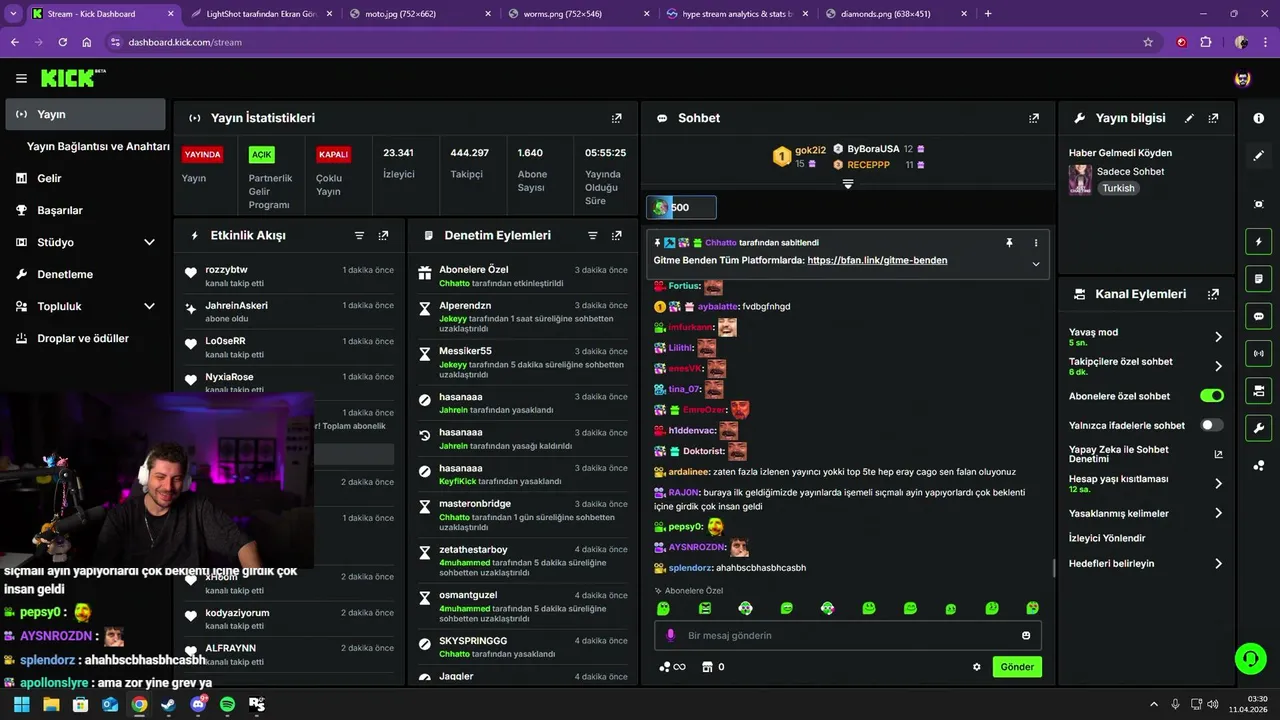Click the Bir mesaj gönderin field
This screenshot has width=1280, height=720.
848,635
